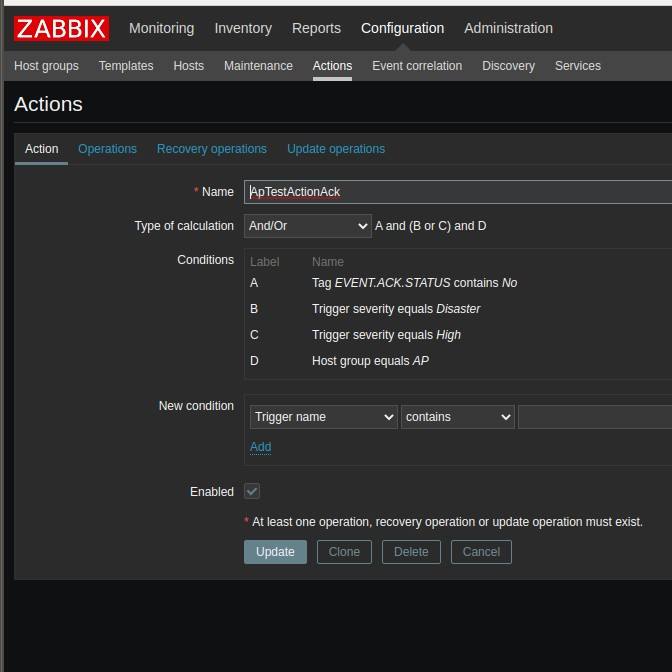The height and width of the screenshot is (672, 672).
Task: Open the contains operator dropdown
Action: [x=458, y=417]
